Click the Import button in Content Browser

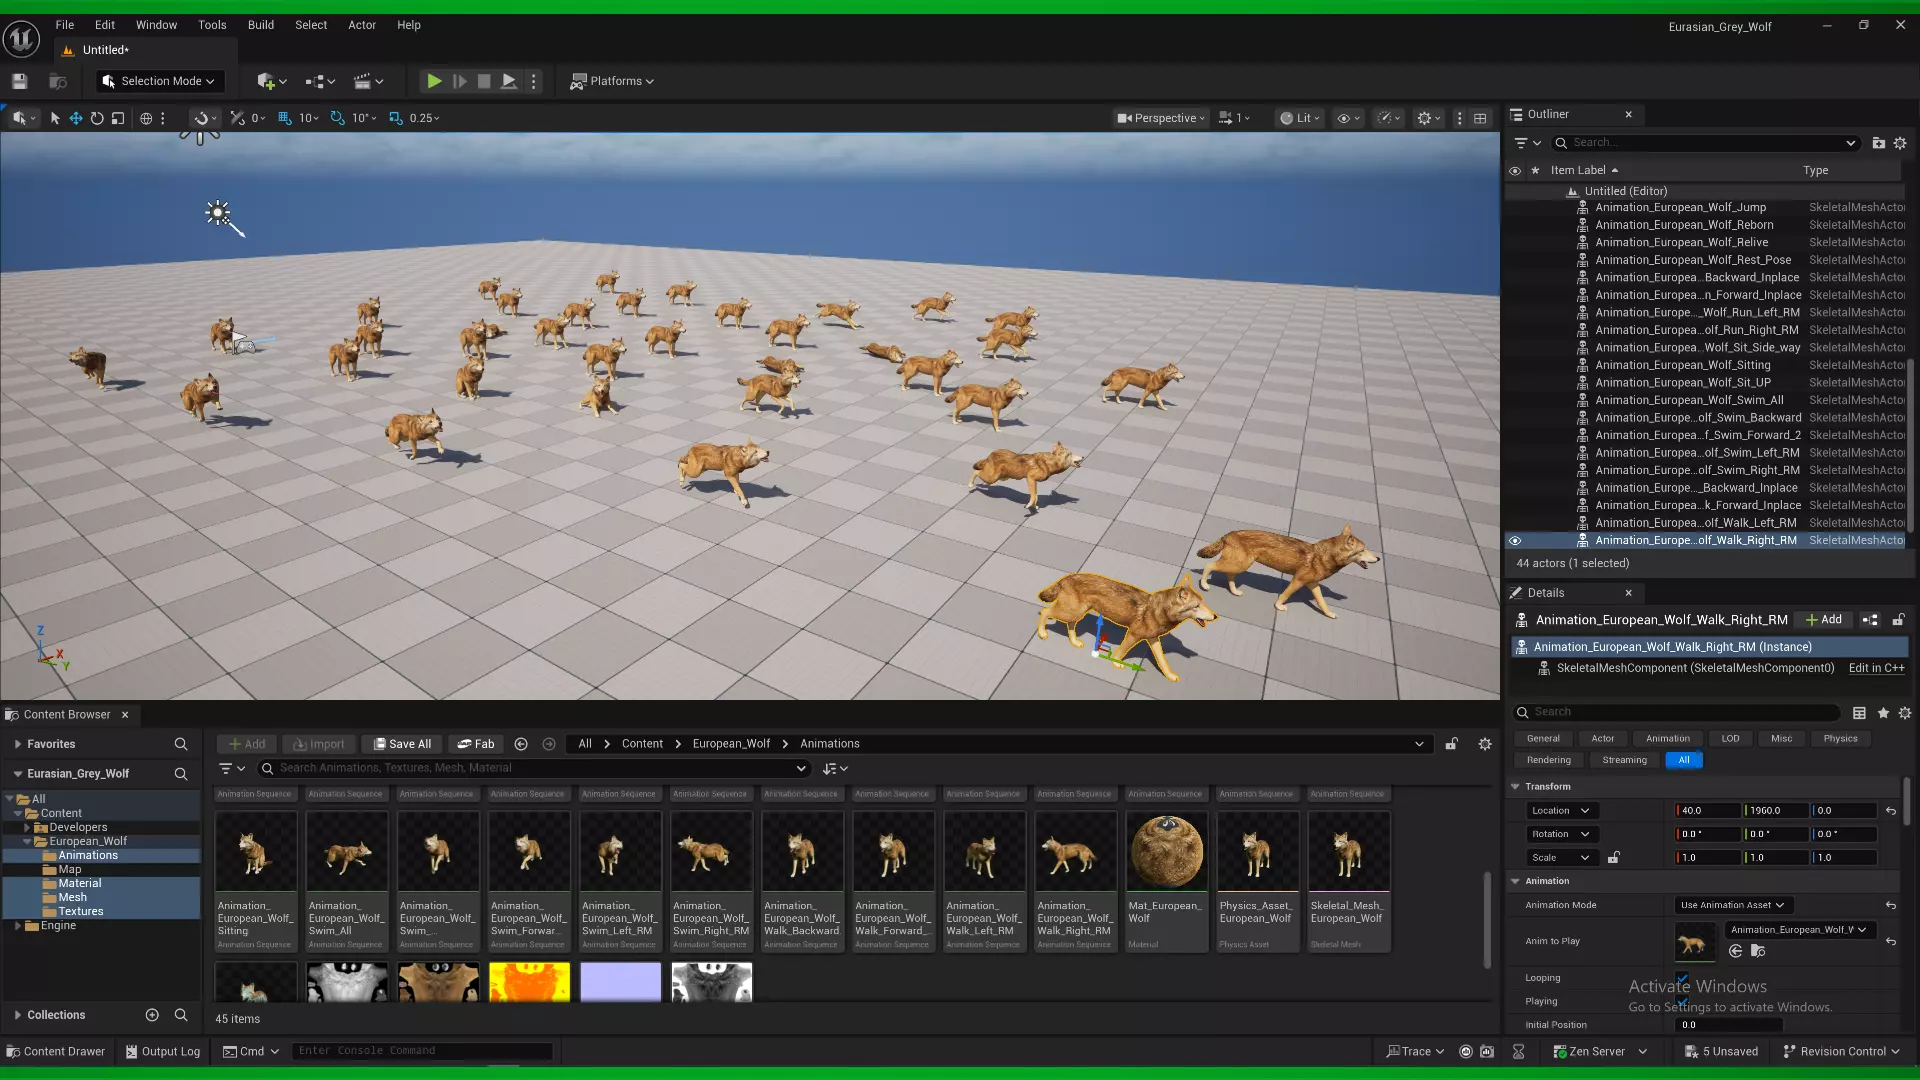coord(318,744)
